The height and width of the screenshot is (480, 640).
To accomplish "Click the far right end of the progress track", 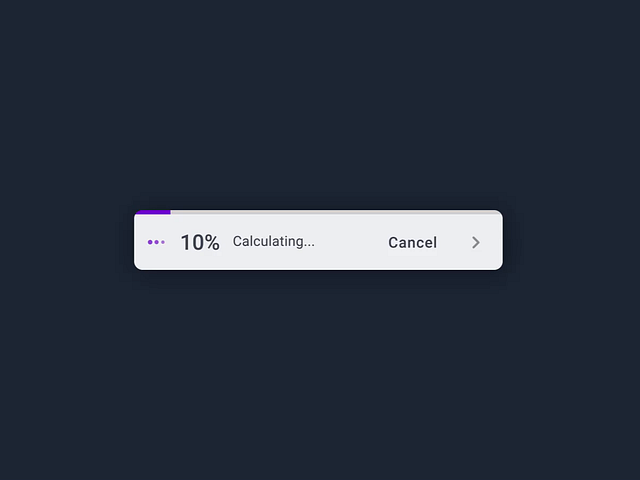I will 497,213.
